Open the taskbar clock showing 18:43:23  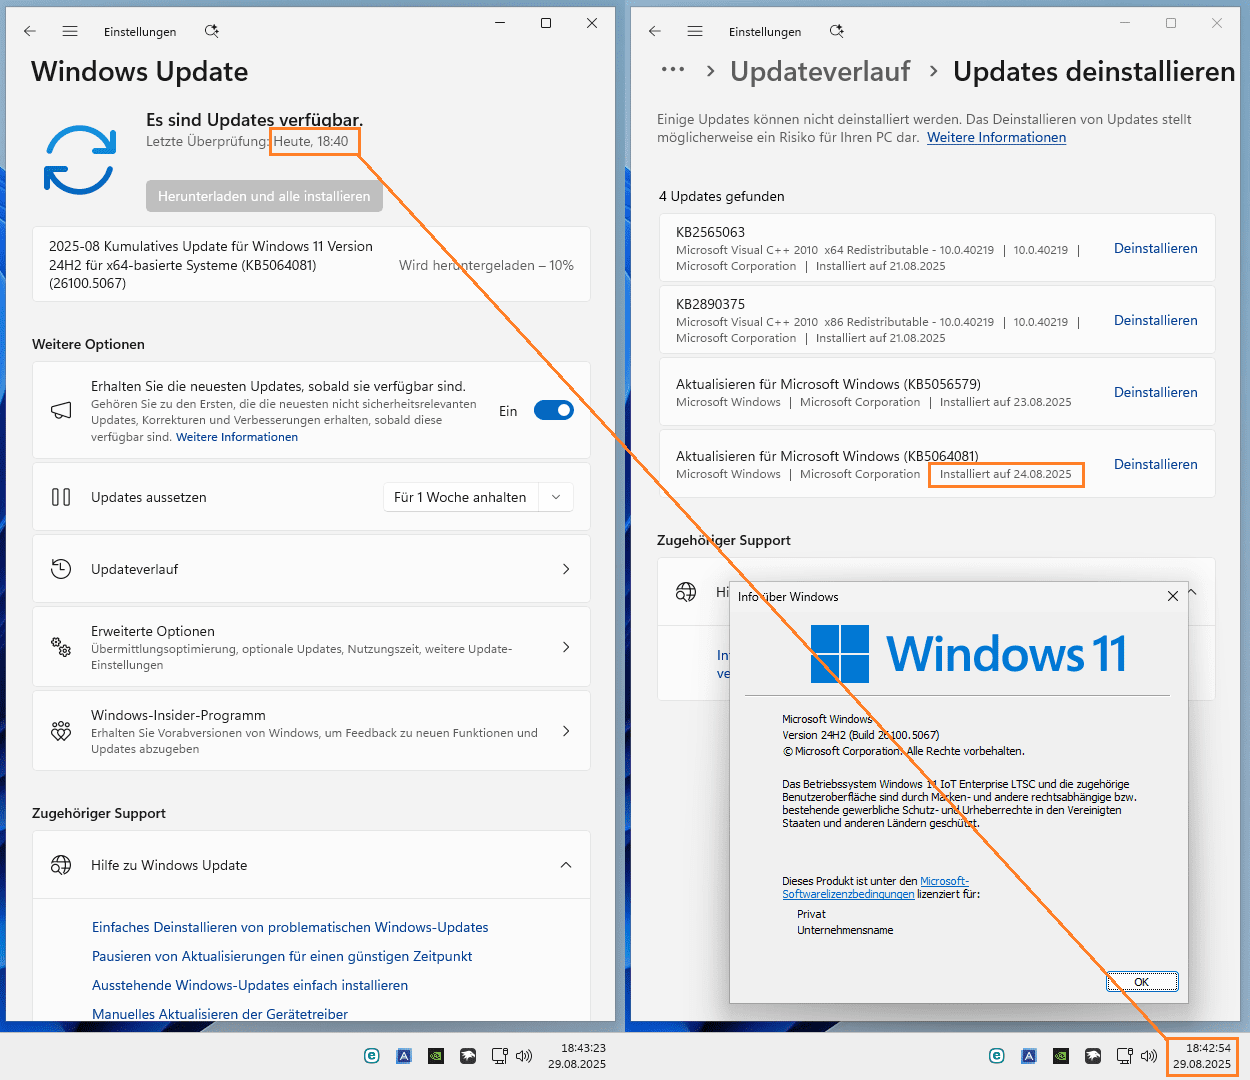click(x=577, y=1056)
